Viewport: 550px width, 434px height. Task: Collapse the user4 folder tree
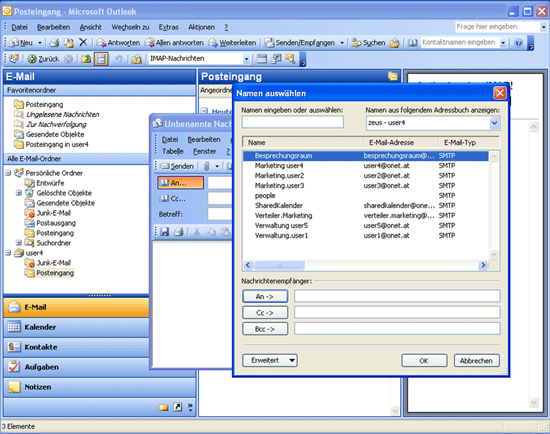pos(8,253)
